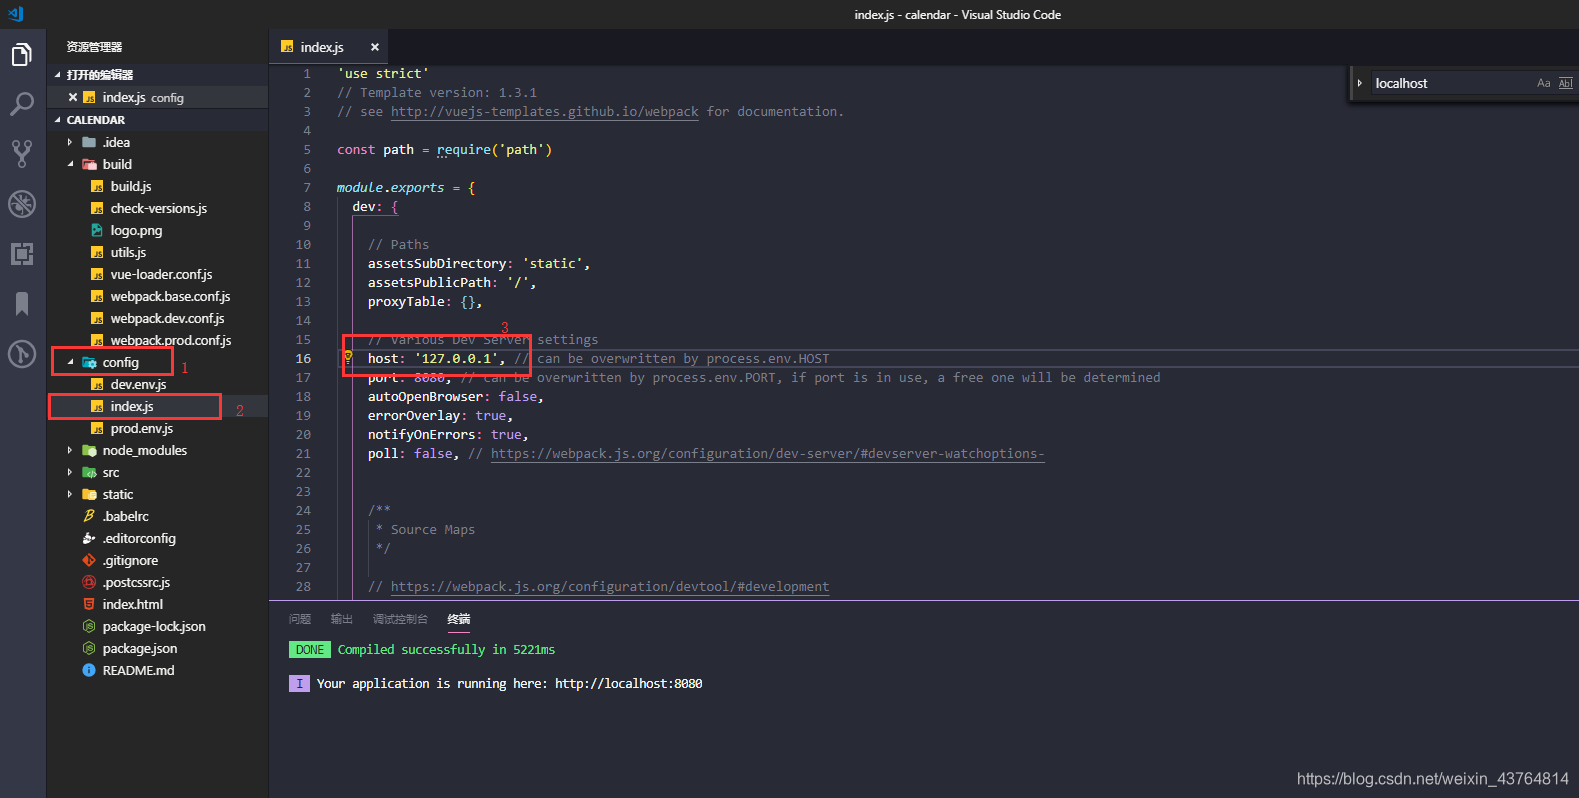This screenshot has width=1579, height=798.
Task: Click the last activity bar icon below Bookmarks
Action: point(22,353)
